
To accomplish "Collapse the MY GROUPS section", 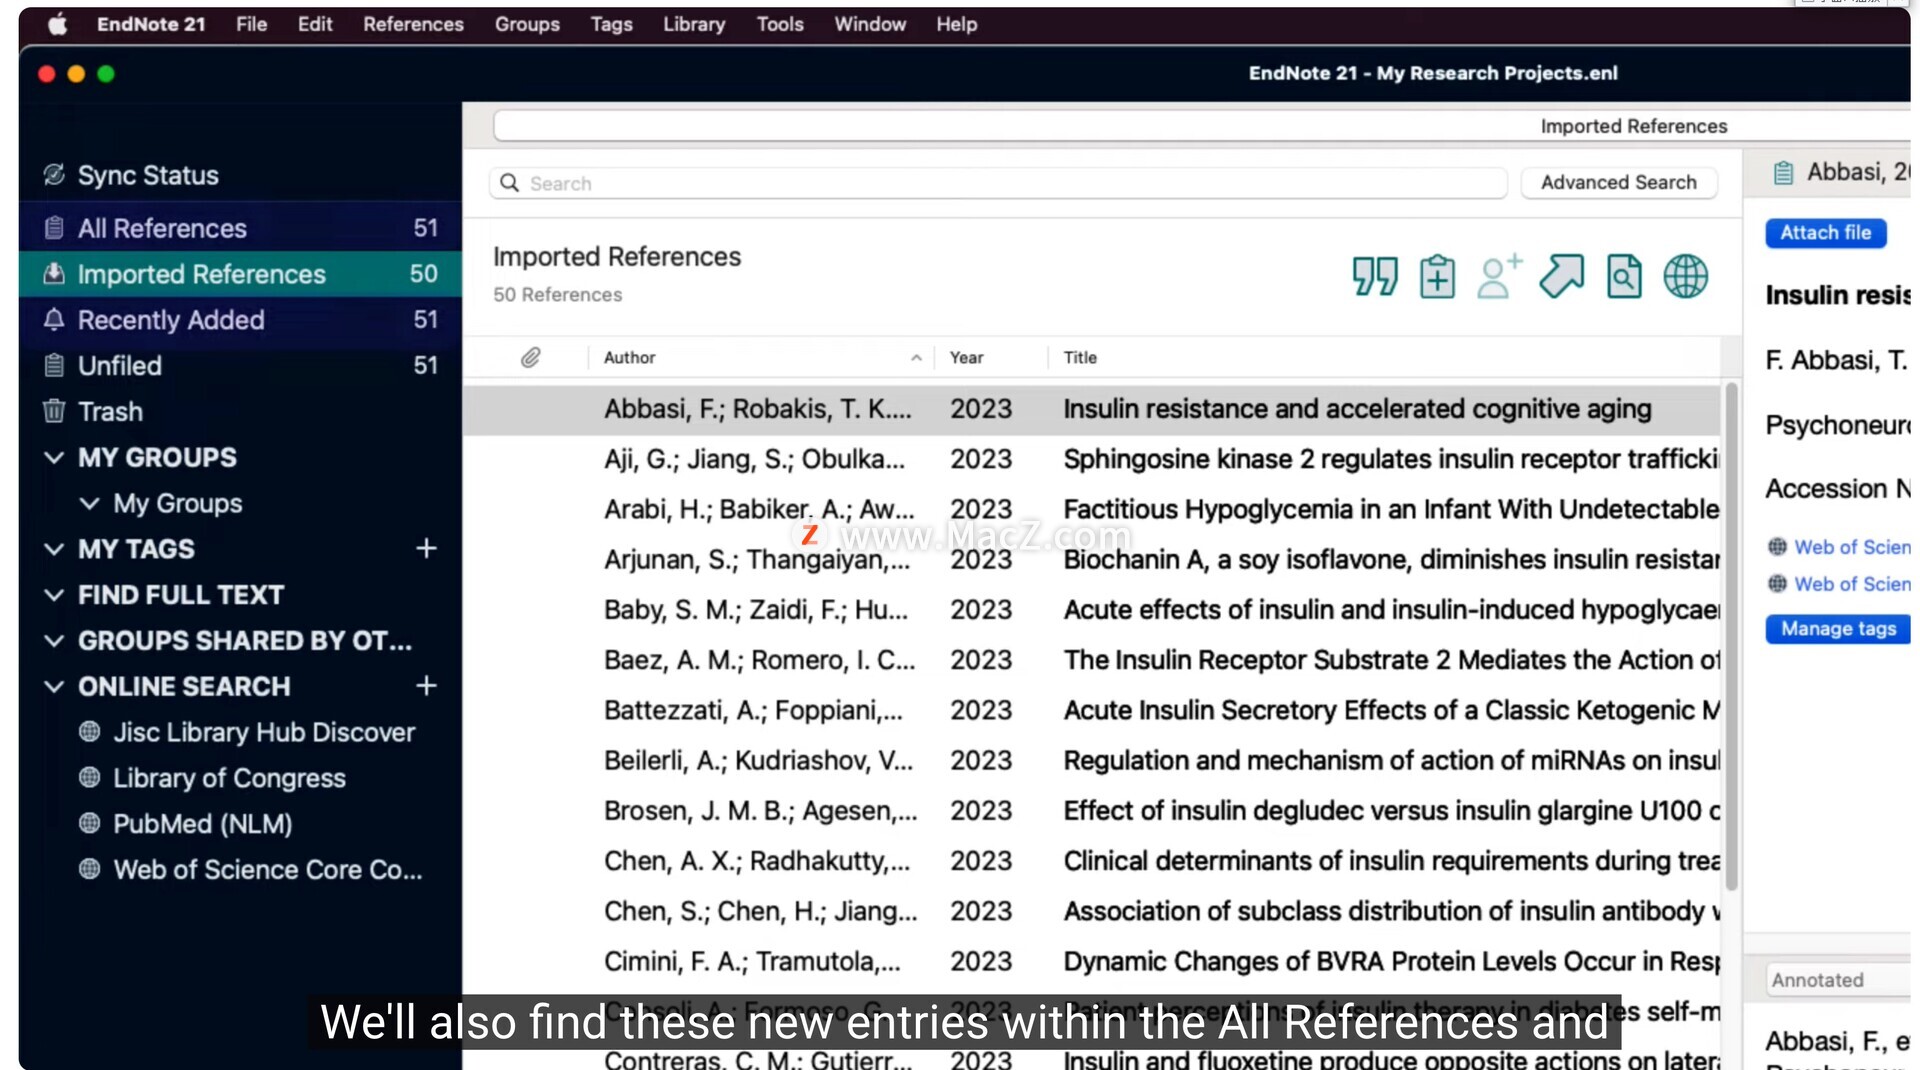I will tap(54, 458).
